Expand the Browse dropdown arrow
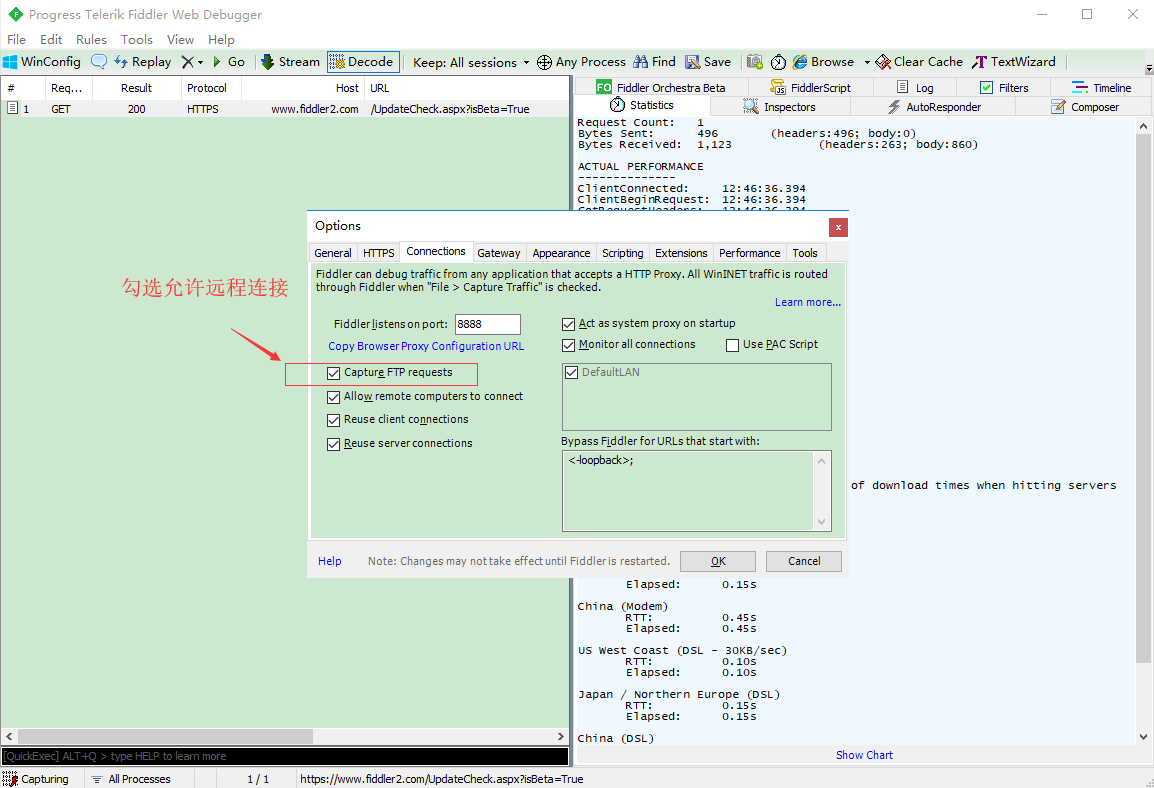 click(x=867, y=63)
